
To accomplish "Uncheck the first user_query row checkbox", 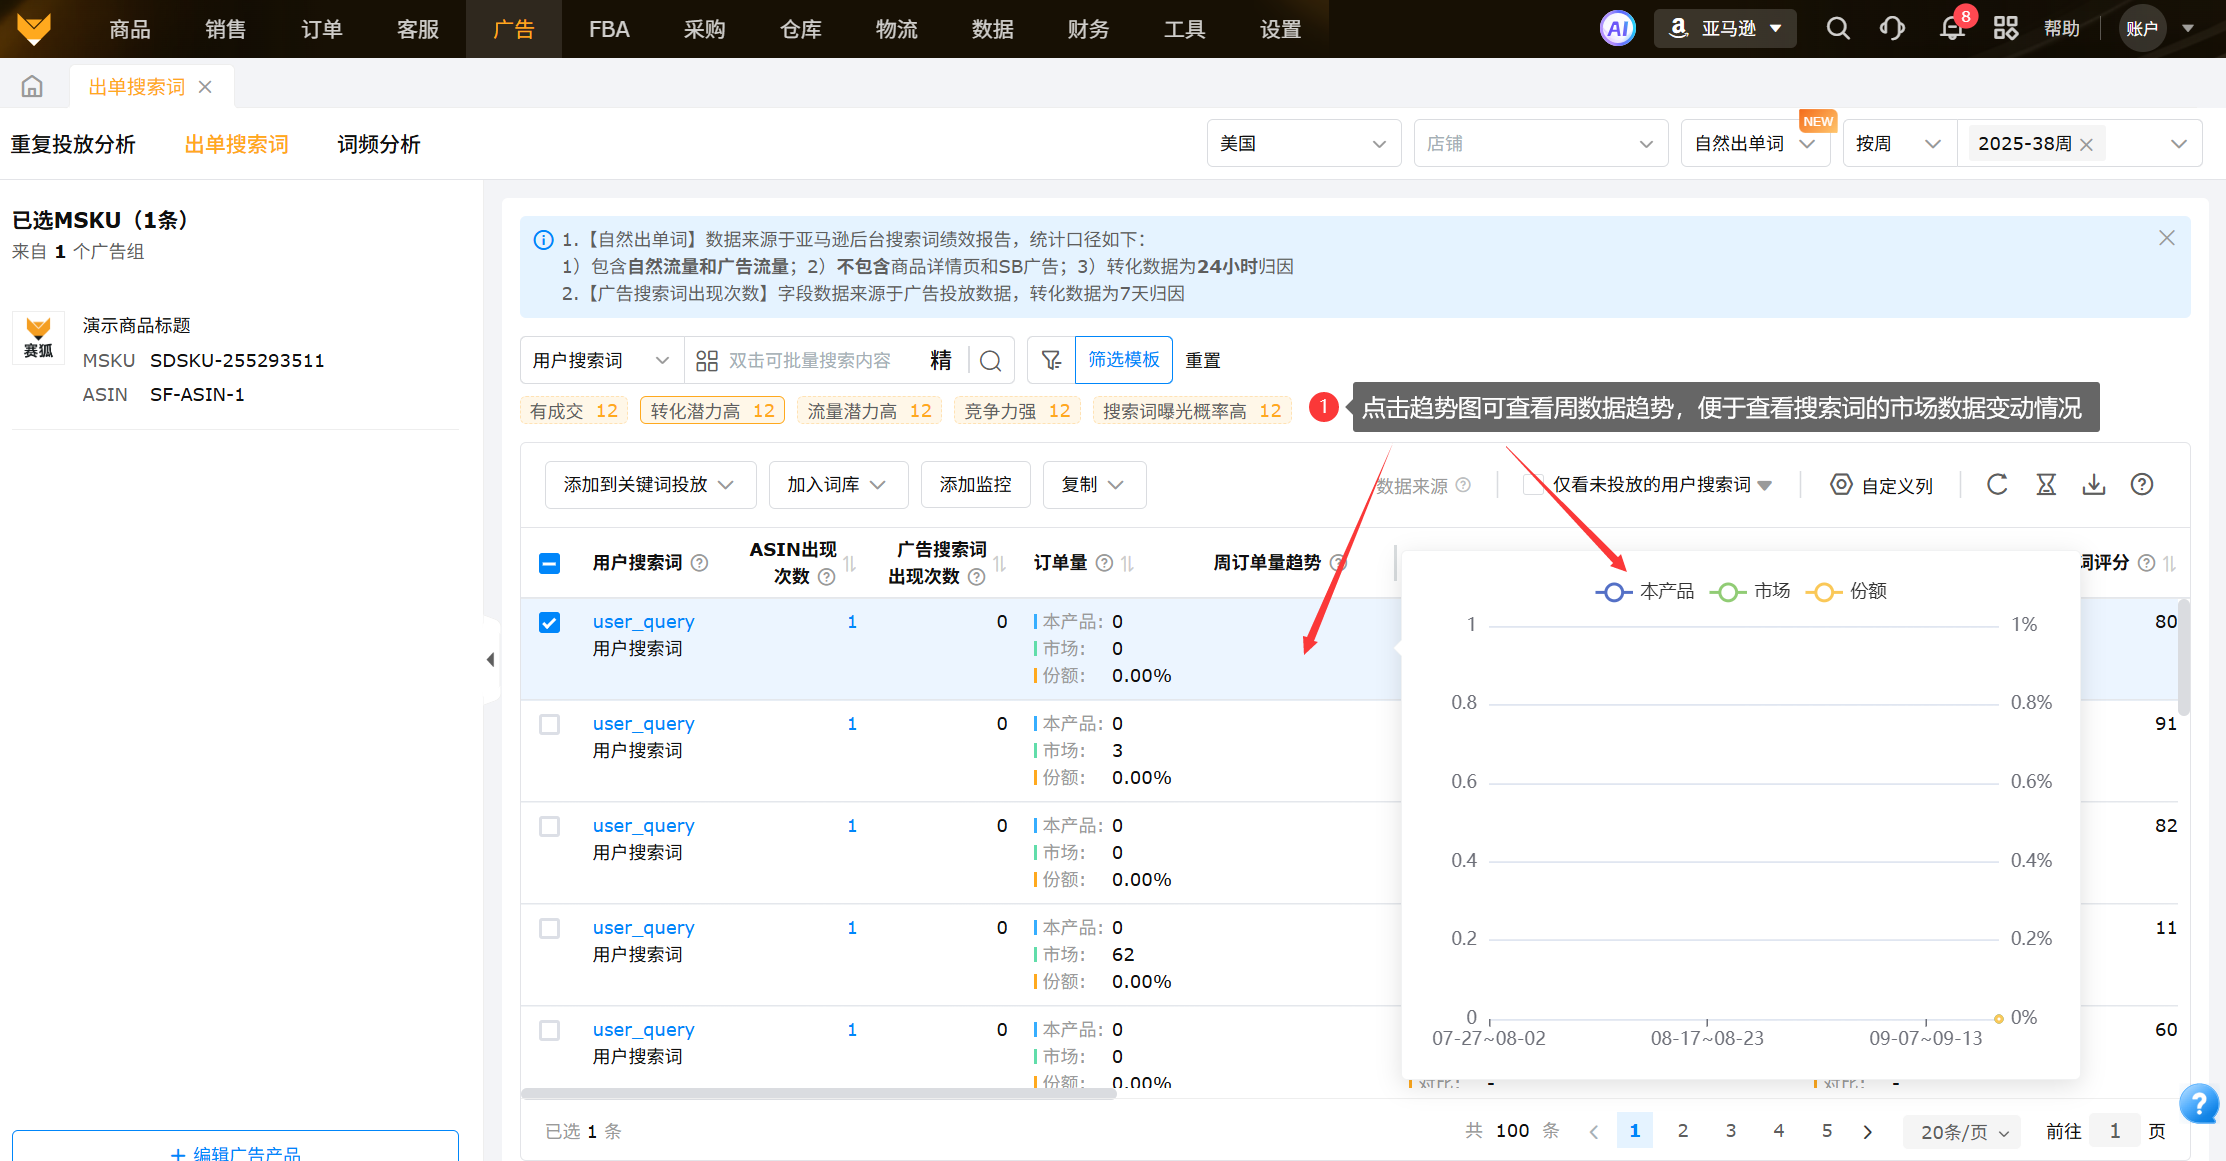I will pyautogui.click(x=549, y=622).
